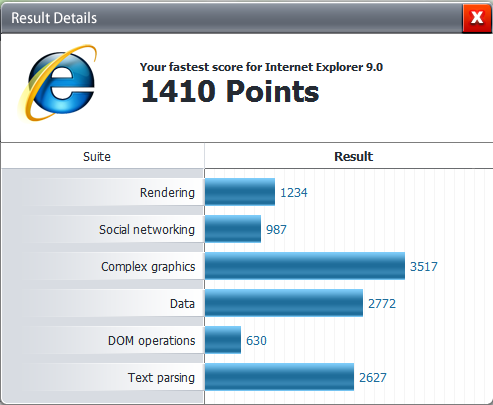This screenshot has width=493, height=405.
Task: Close the Result Details window
Action: pyautogui.click(x=477, y=18)
